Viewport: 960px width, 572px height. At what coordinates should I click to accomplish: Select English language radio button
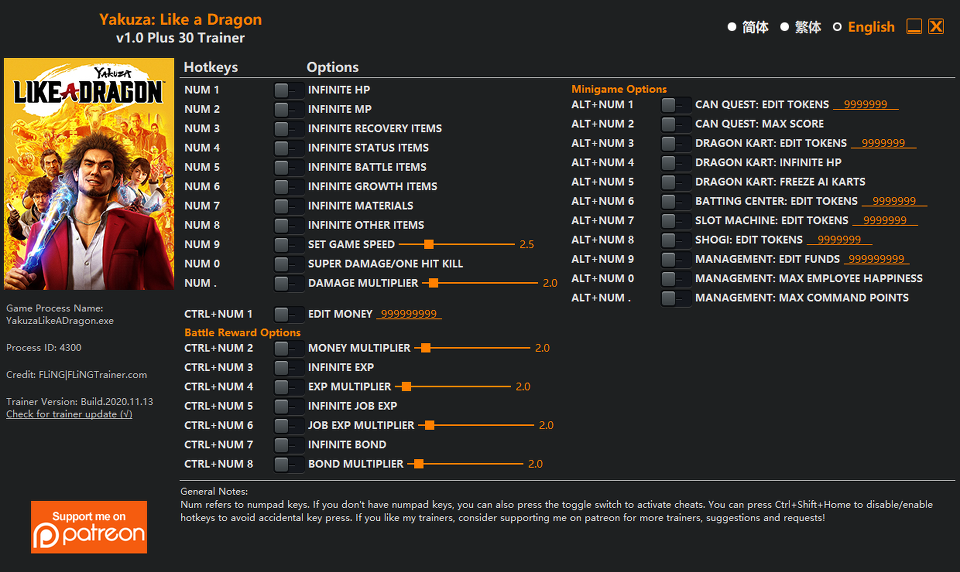[x=838, y=27]
